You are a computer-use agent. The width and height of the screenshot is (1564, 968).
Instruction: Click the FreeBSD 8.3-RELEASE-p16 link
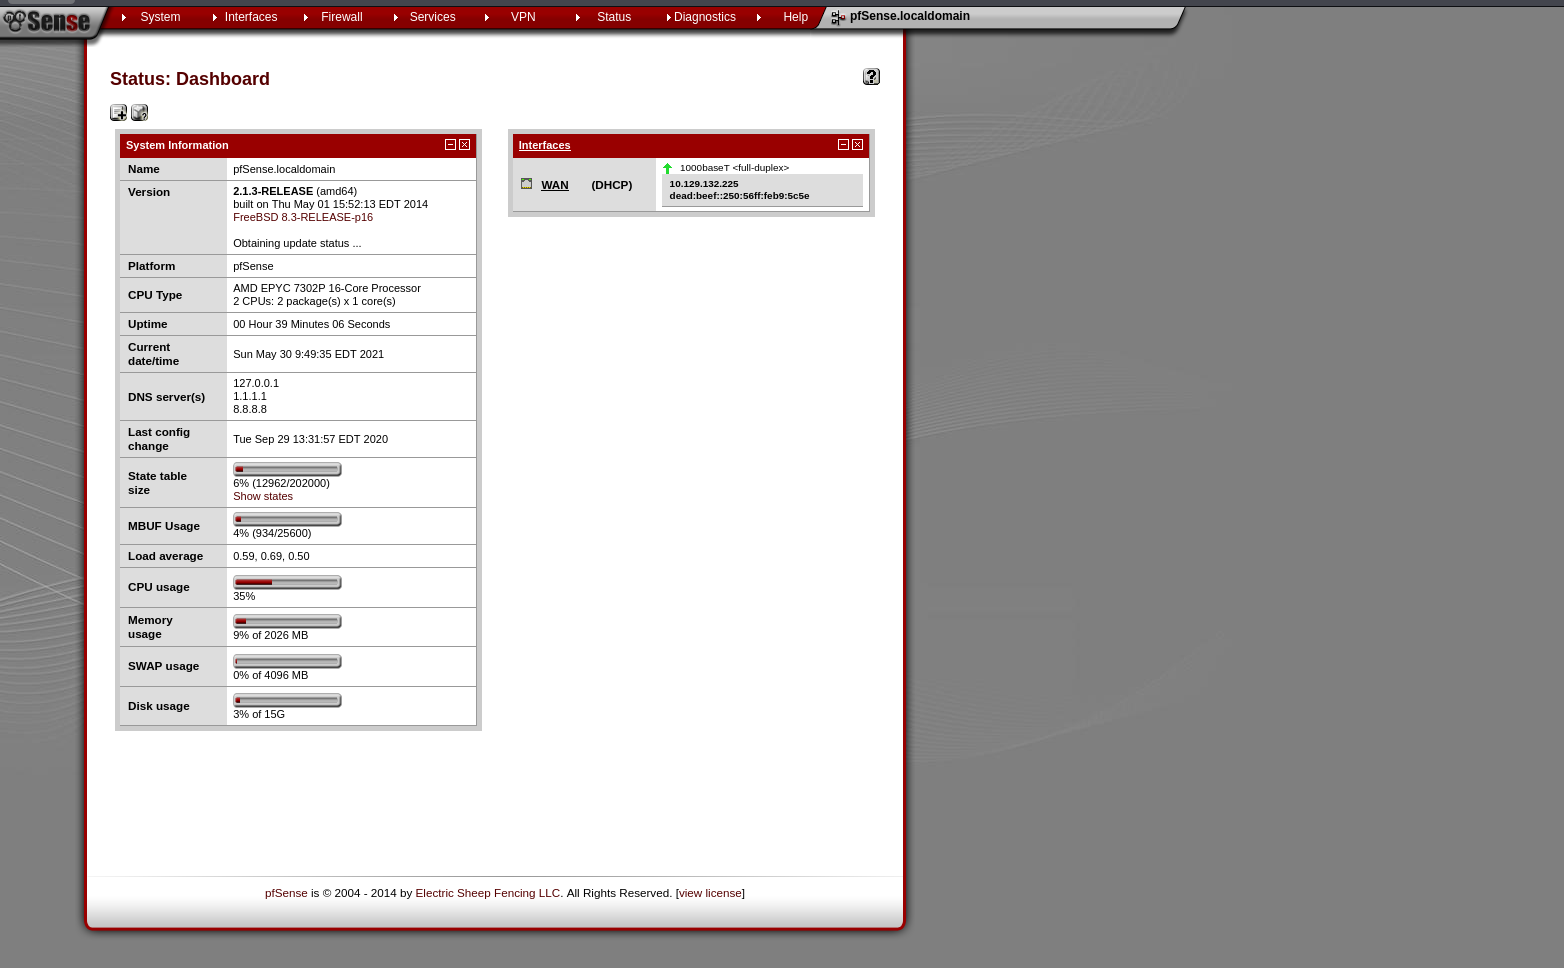(x=303, y=217)
